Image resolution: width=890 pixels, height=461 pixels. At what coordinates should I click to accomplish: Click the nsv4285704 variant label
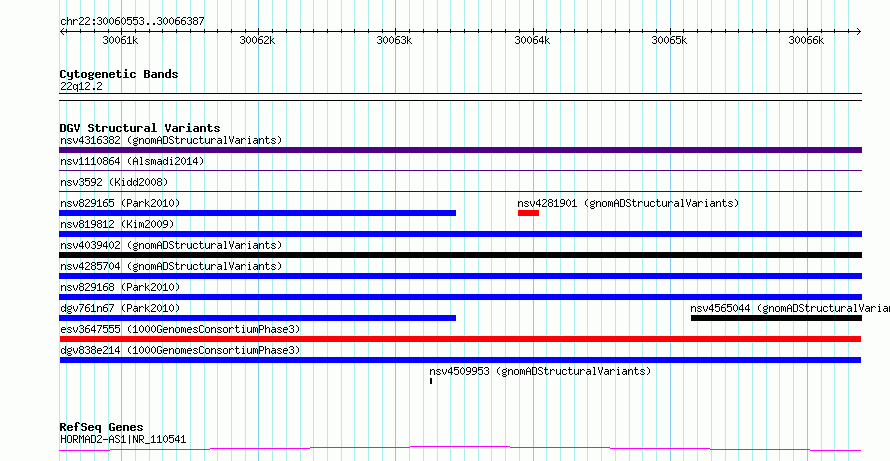click(x=171, y=266)
